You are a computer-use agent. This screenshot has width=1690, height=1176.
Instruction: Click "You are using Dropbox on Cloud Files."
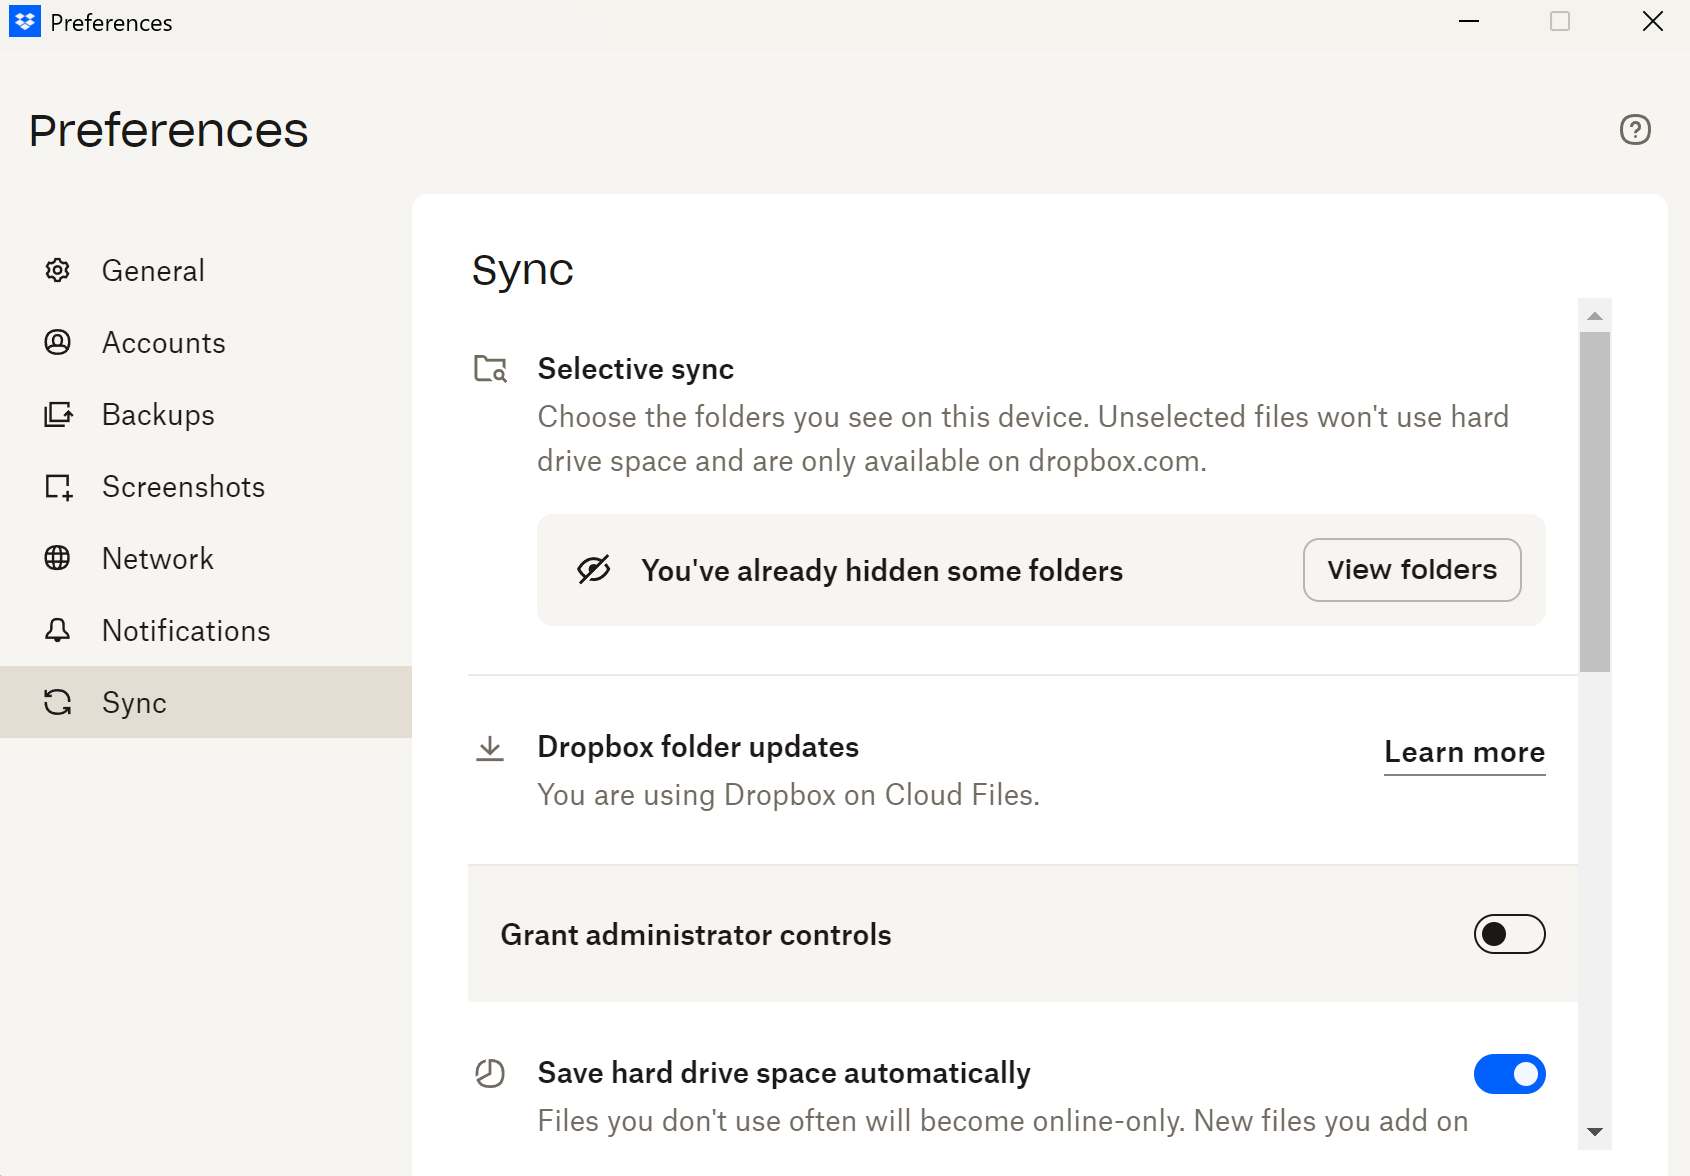tap(789, 795)
